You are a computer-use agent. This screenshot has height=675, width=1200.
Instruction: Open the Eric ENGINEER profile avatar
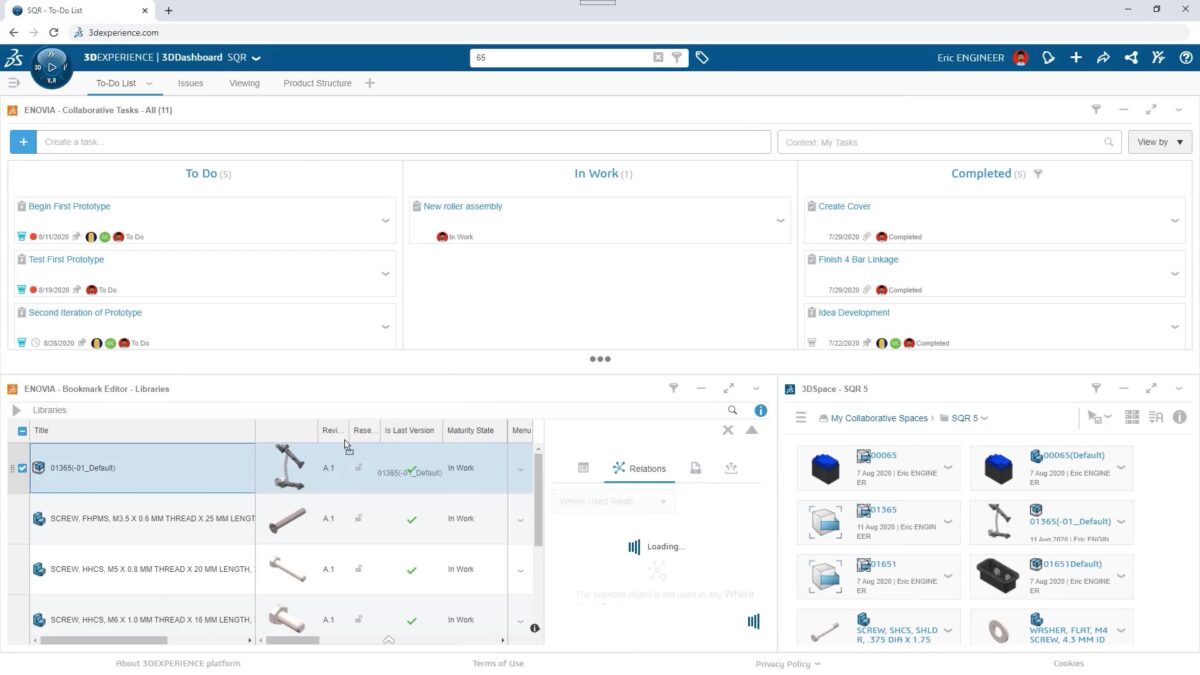tap(1020, 58)
